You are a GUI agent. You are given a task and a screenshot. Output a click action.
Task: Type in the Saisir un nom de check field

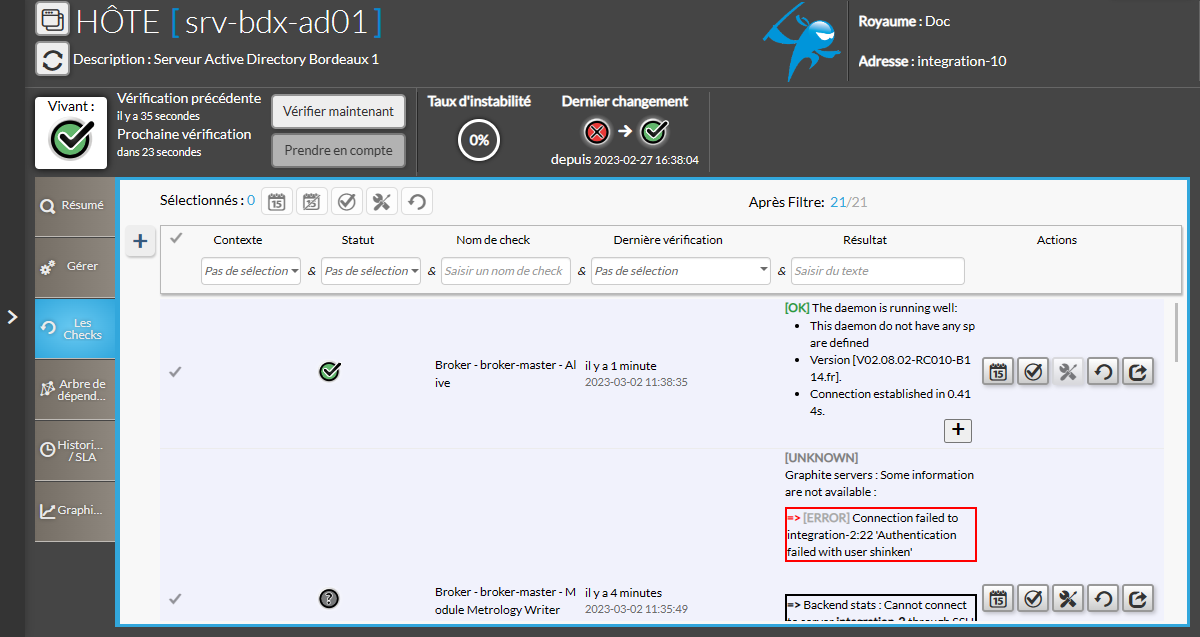pyautogui.click(x=505, y=271)
